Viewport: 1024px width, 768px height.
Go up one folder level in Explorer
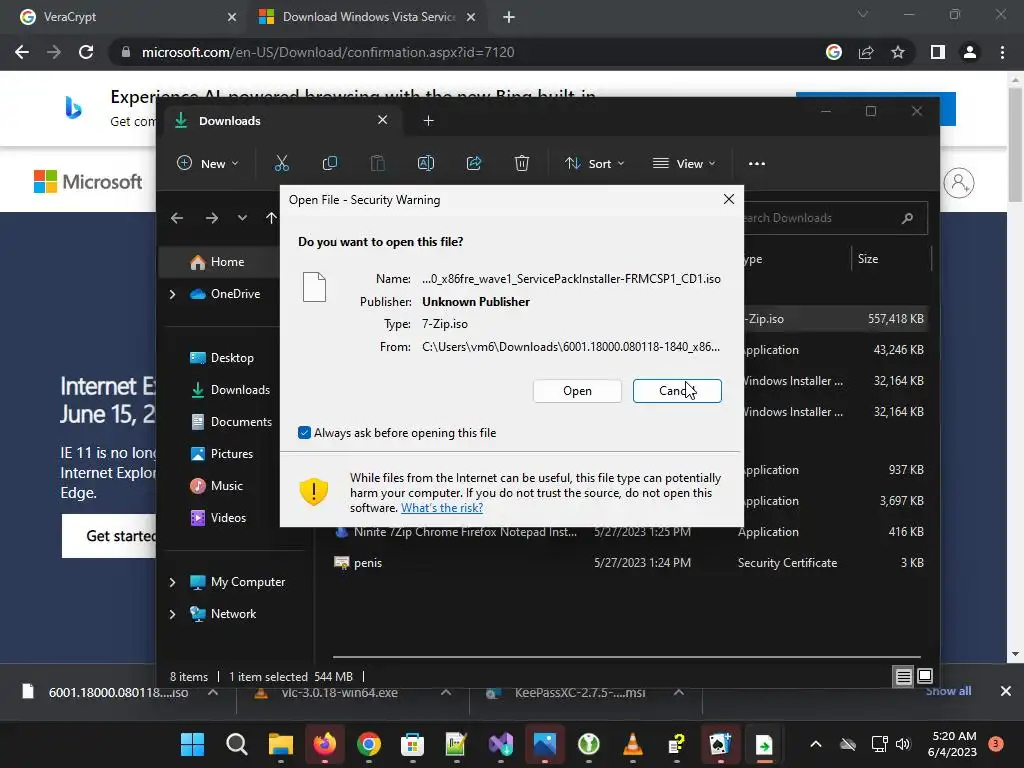point(272,218)
